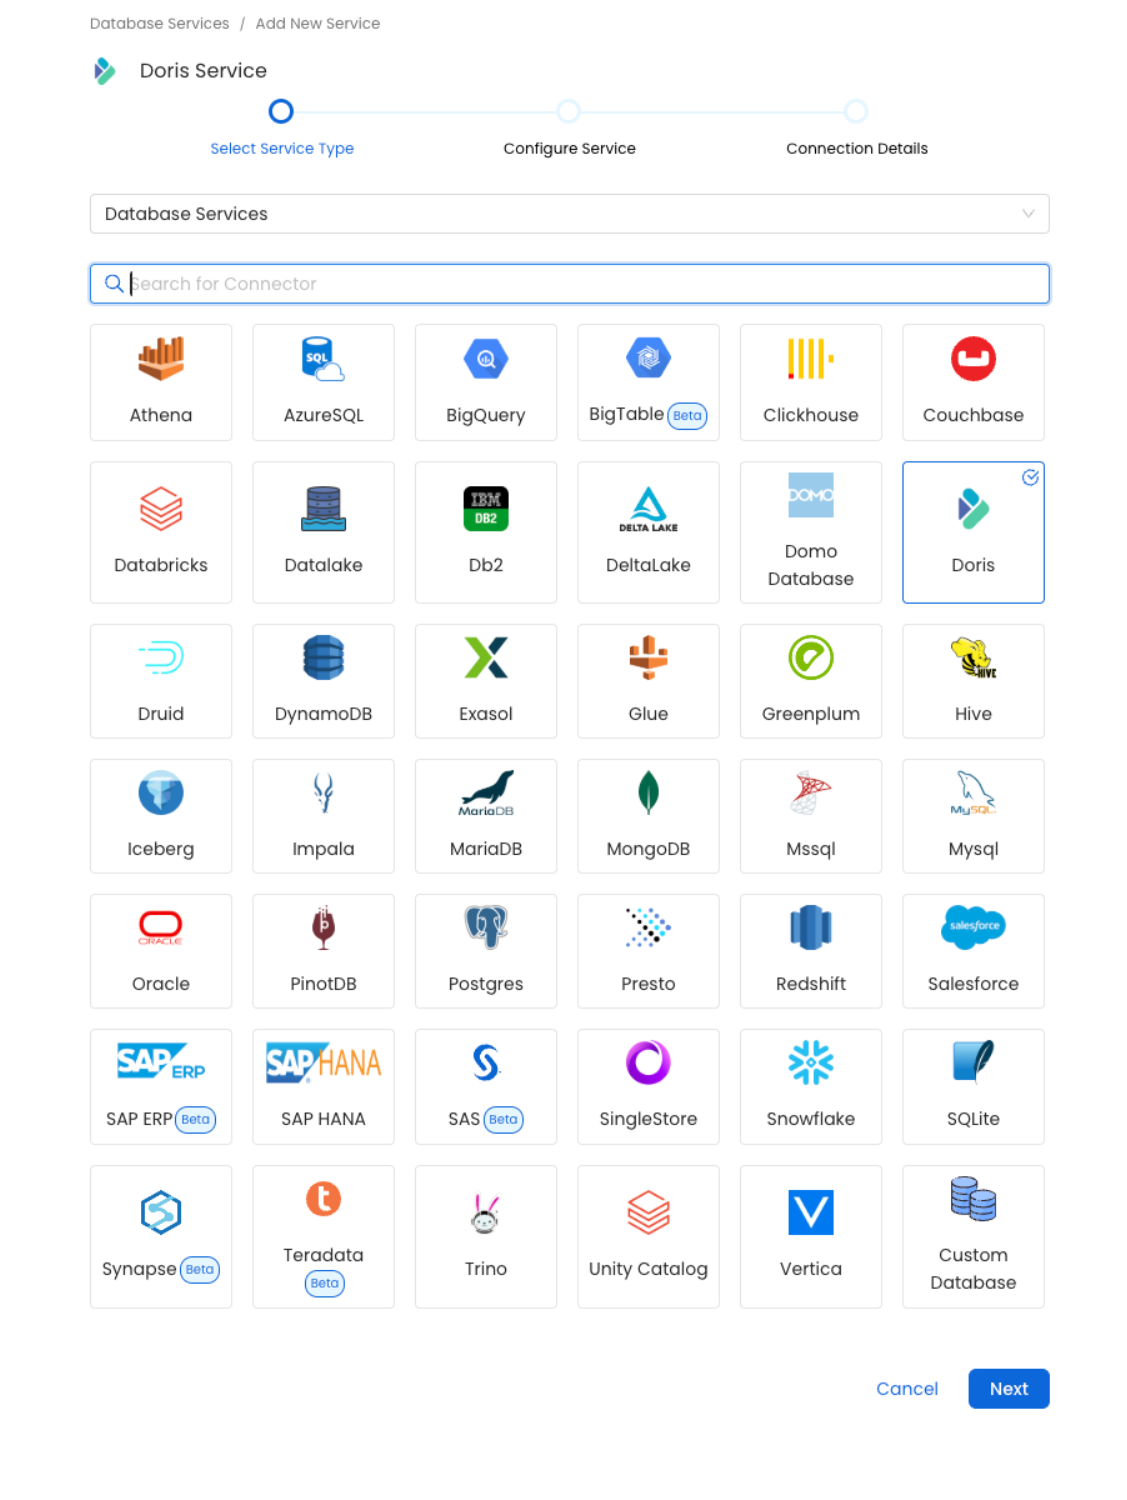The image size is (1127, 1500).
Task: Select the Trino bunny icon
Action: coord(486,1212)
